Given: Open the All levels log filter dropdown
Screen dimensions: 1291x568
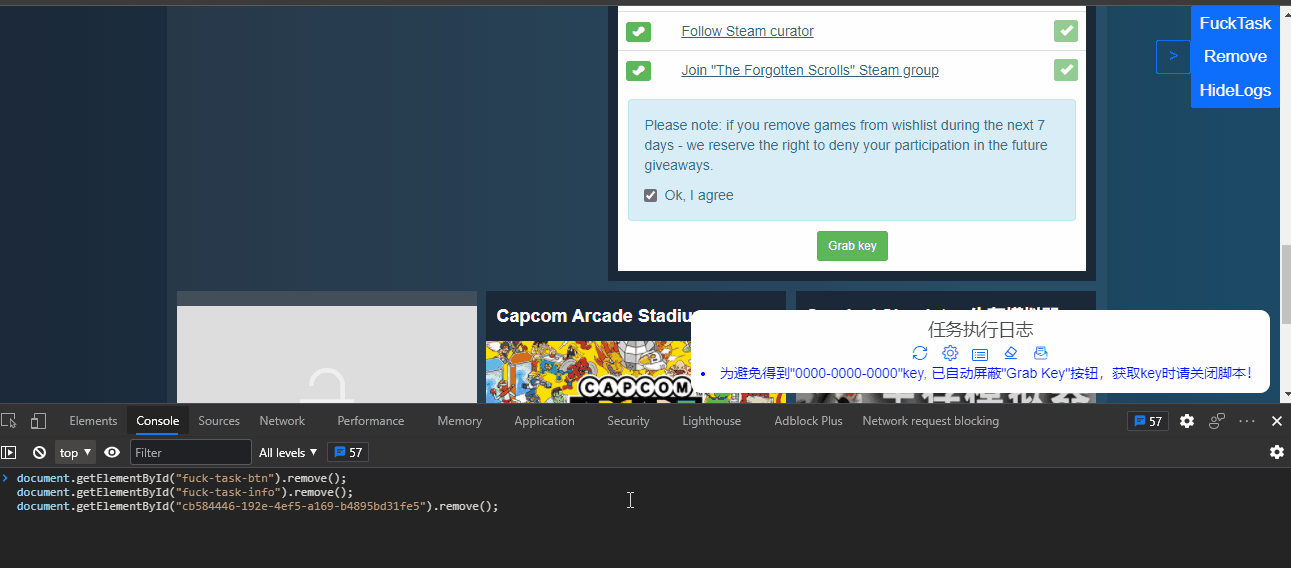Looking at the screenshot, I should tap(288, 452).
